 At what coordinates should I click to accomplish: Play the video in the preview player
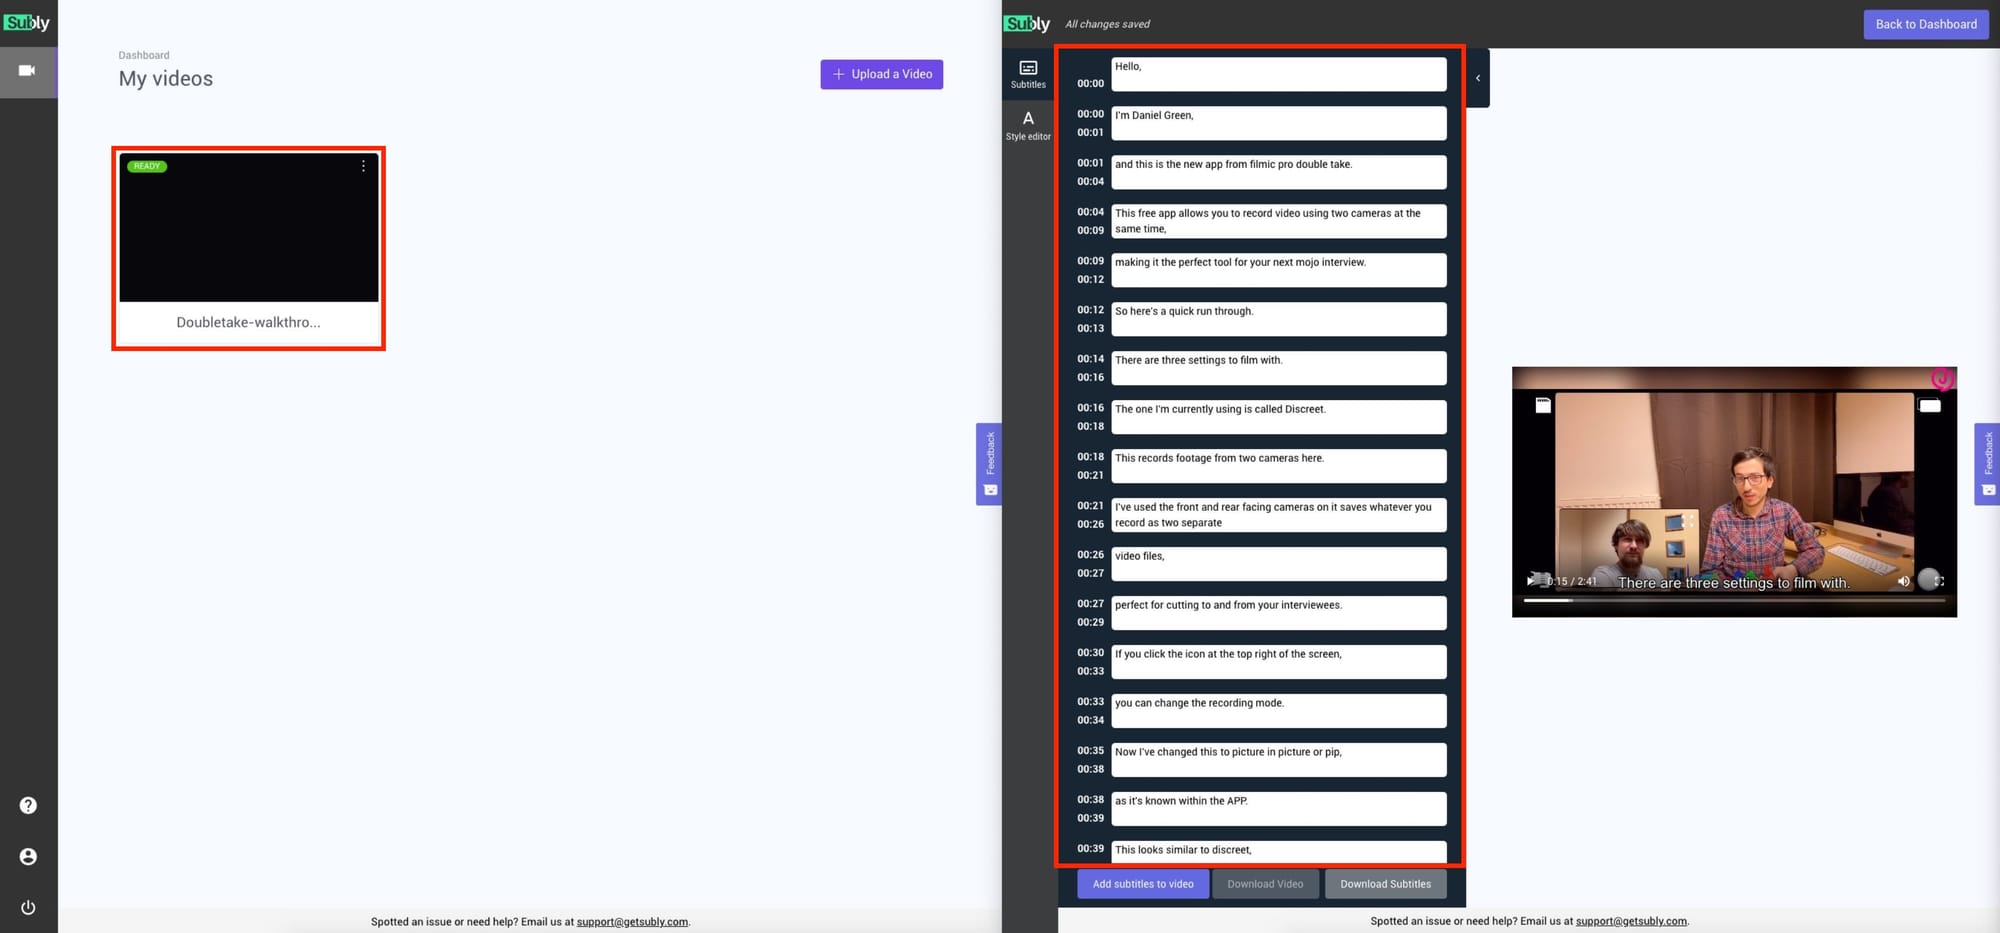point(1530,580)
